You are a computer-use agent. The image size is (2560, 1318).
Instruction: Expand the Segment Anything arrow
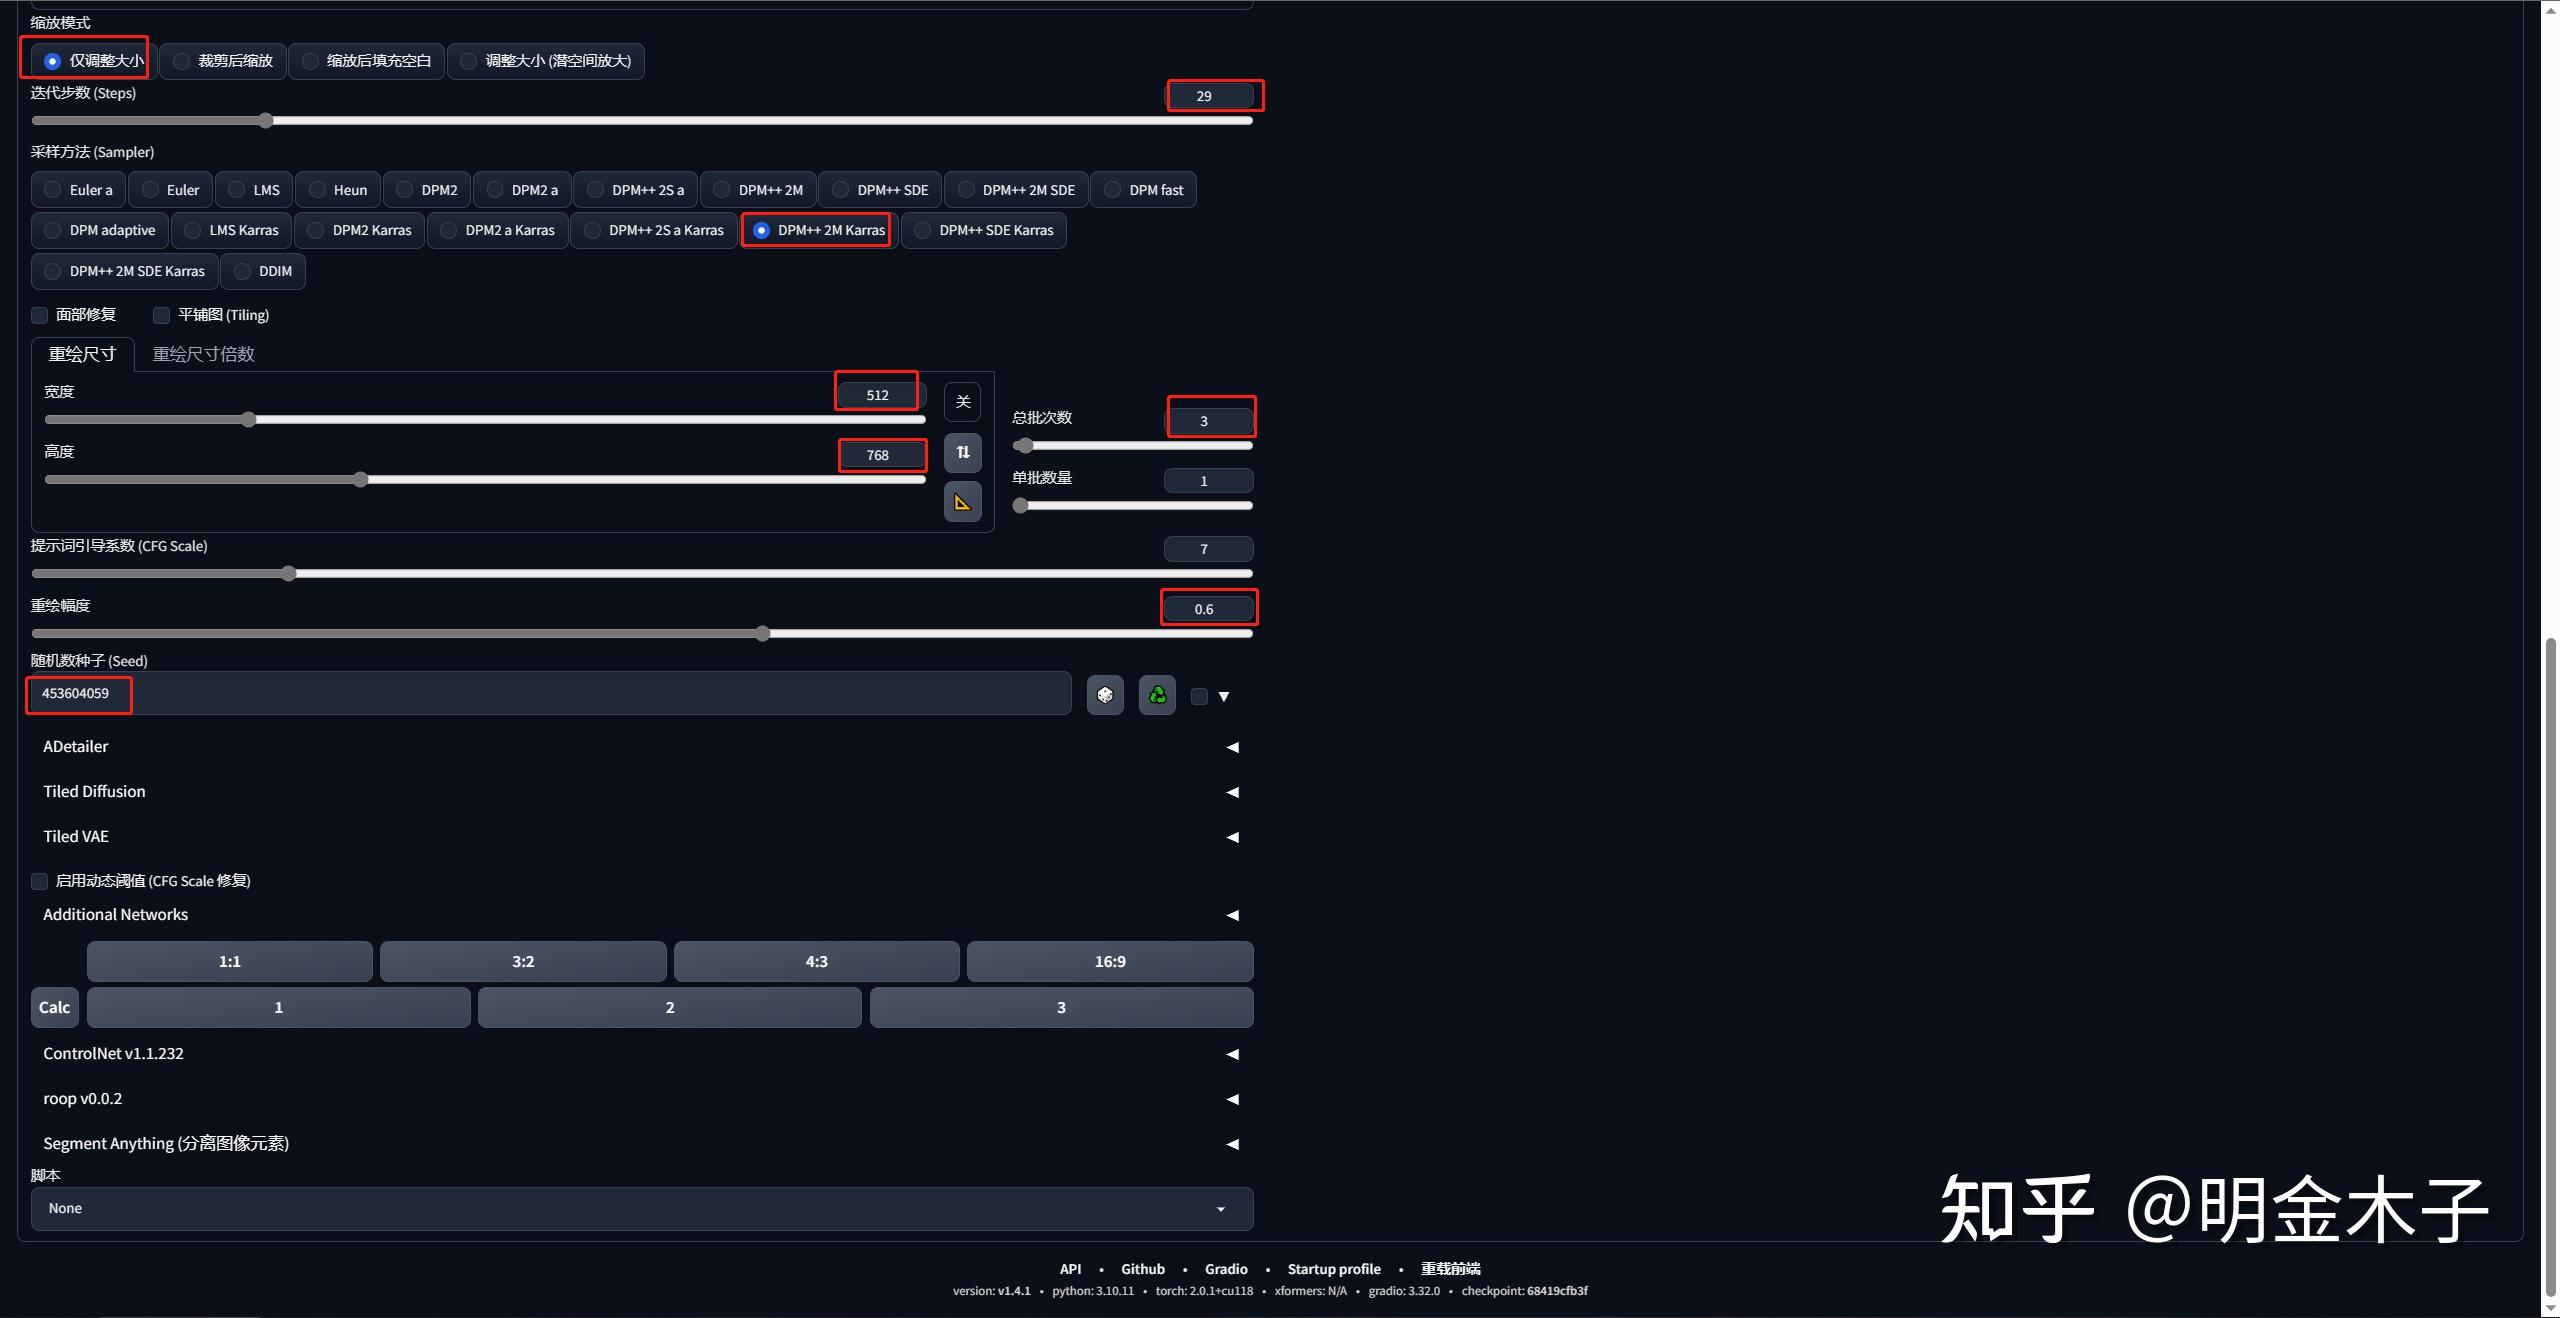[1232, 1144]
